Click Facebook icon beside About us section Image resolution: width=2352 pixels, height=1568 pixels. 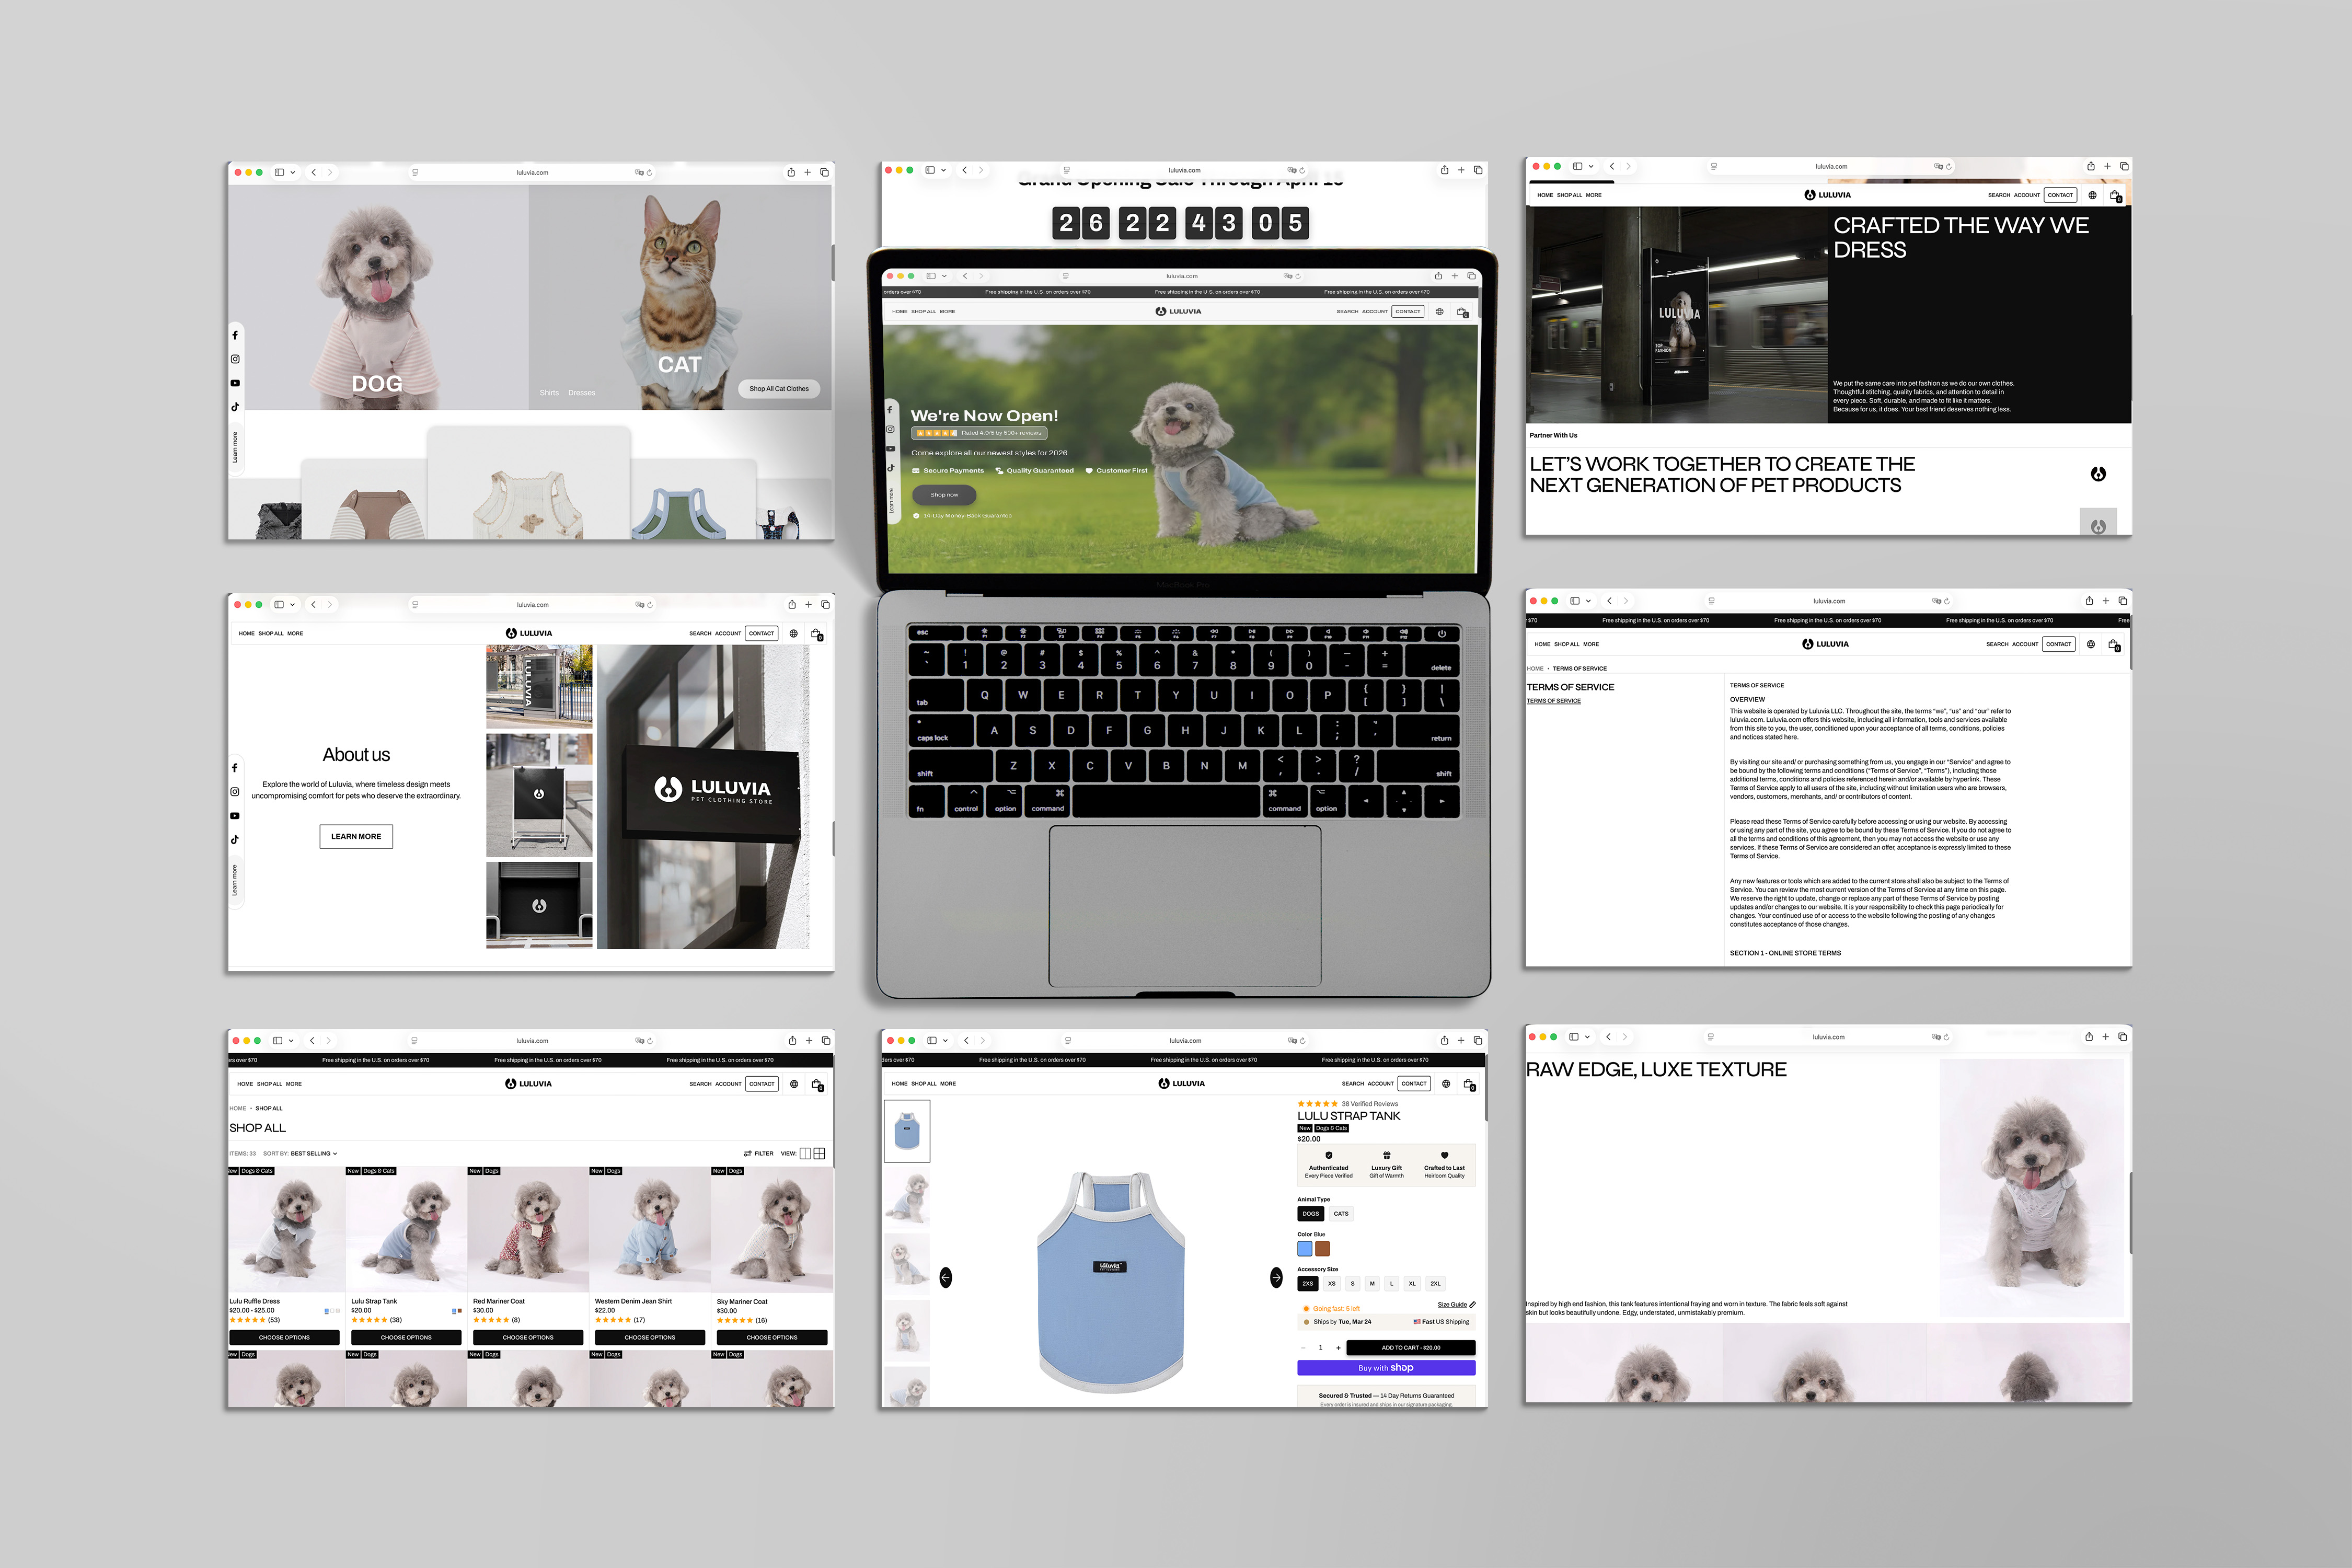pos(235,768)
